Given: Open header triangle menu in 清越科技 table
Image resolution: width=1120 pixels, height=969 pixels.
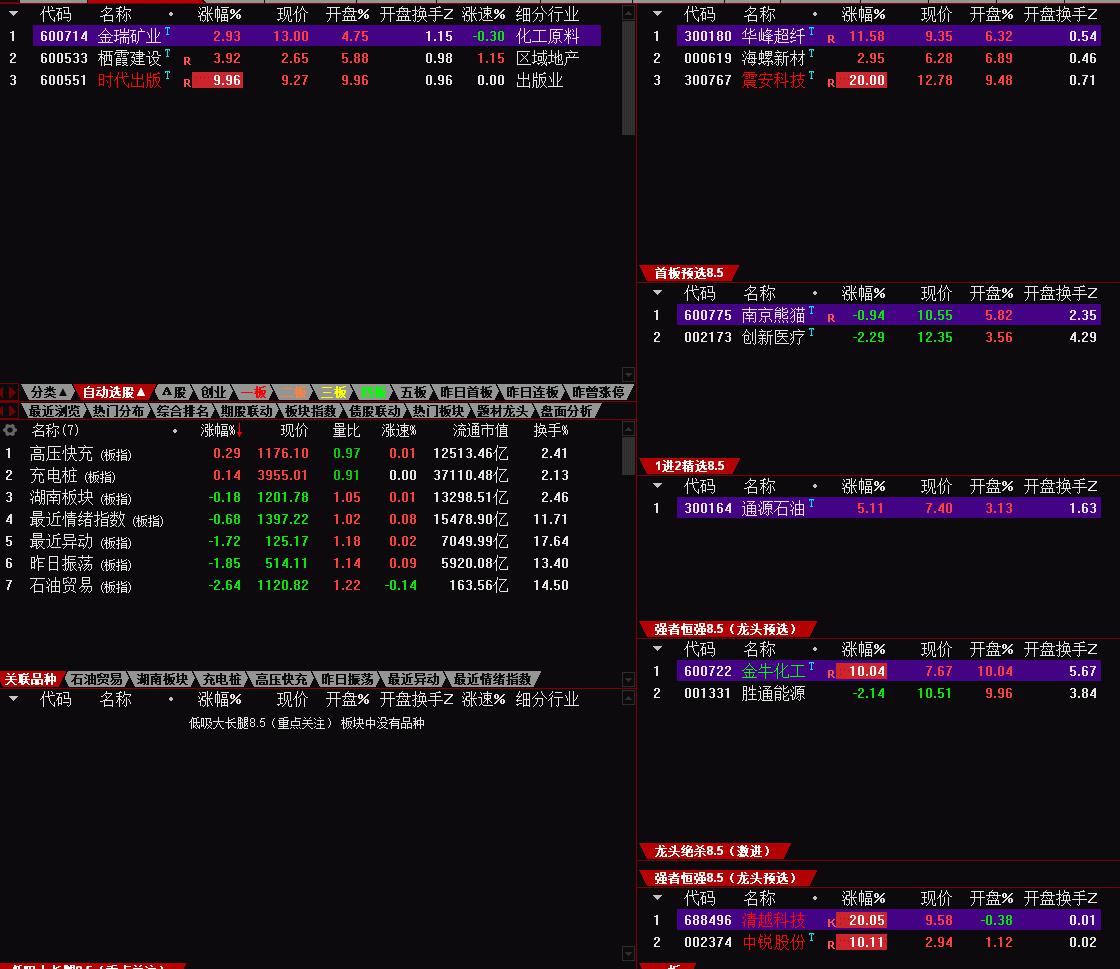Looking at the screenshot, I should pyautogui.click(x=658, y=898).
